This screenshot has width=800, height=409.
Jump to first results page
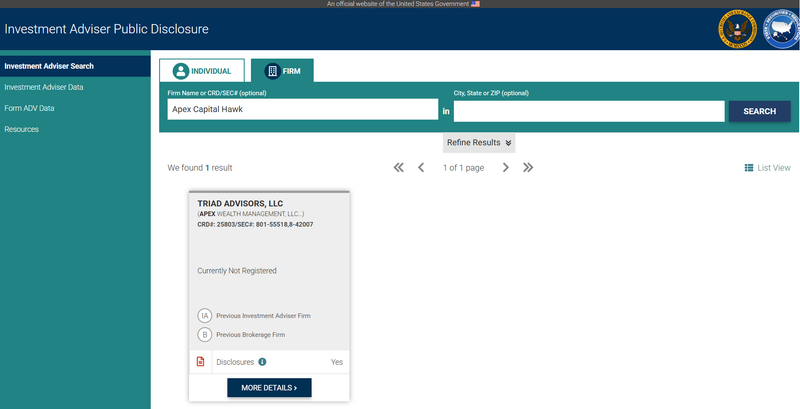[x=398, y=168]
